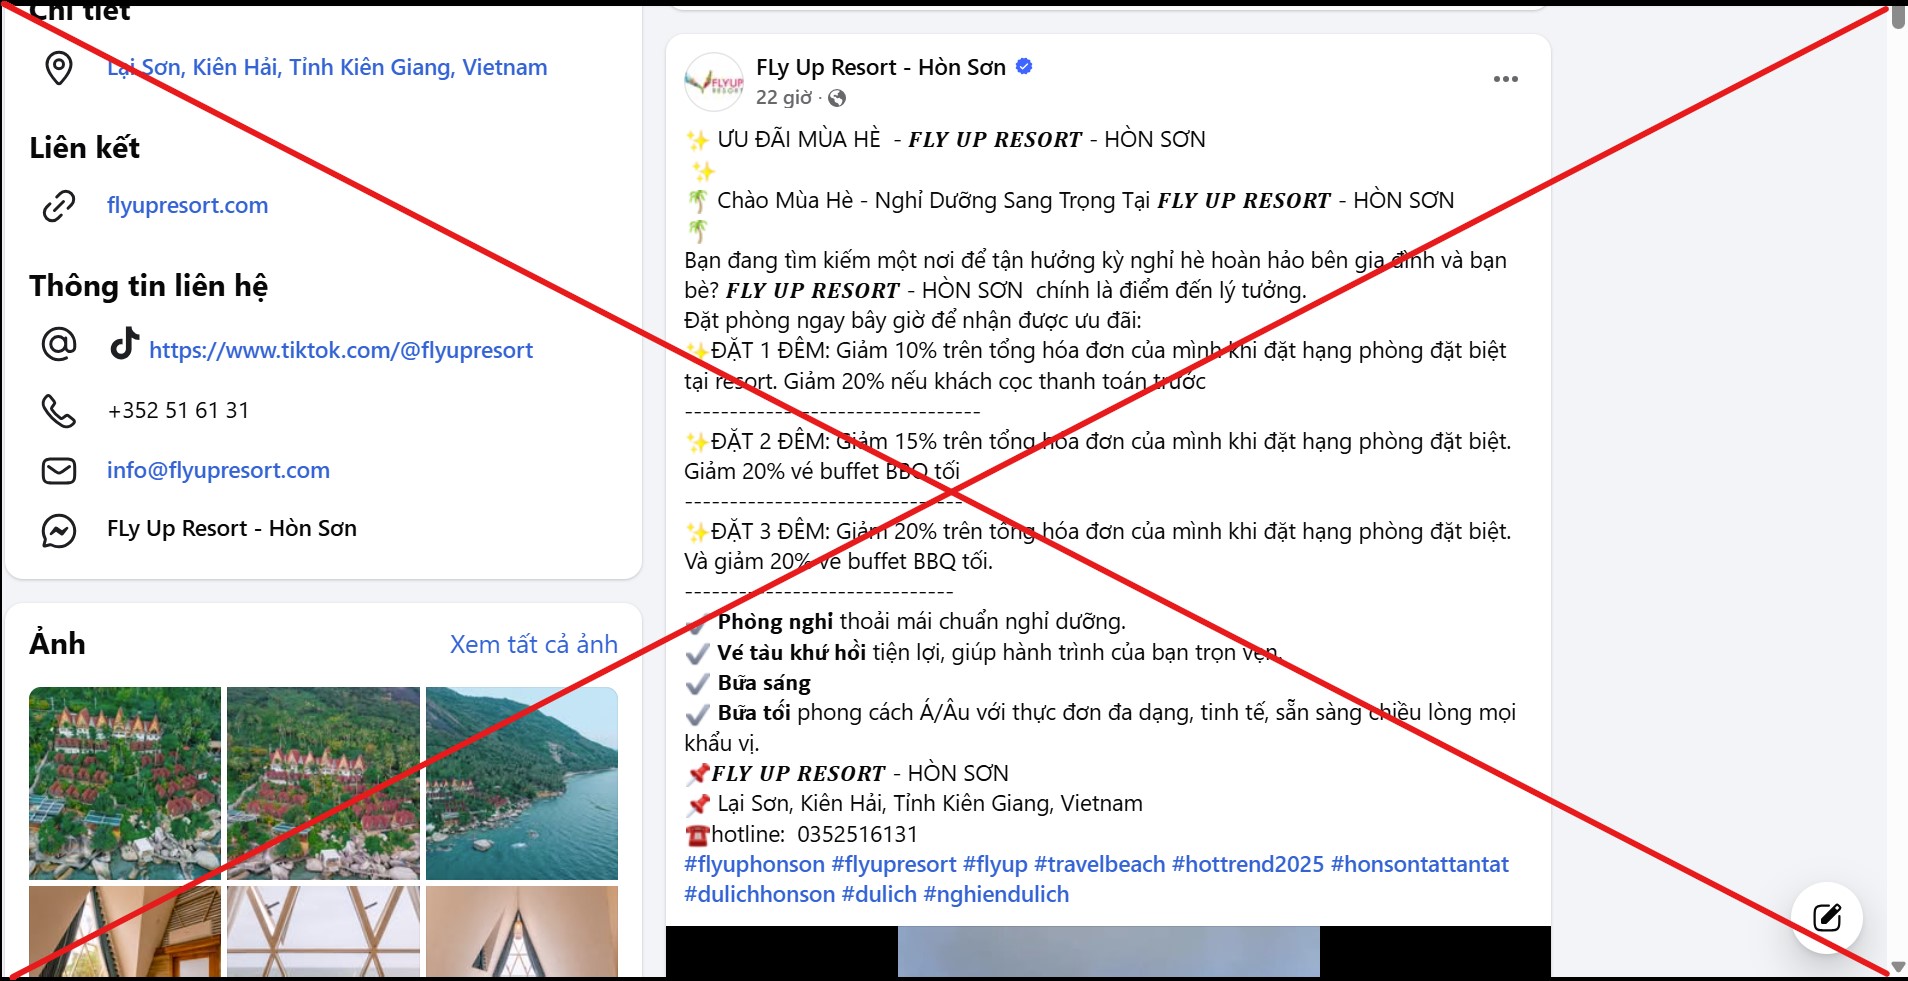Image resolution: width=1908 pixels, height=981 pixels.
Task: Open Messenger via the Messenger icon
Action: click(x=59, y=530)
